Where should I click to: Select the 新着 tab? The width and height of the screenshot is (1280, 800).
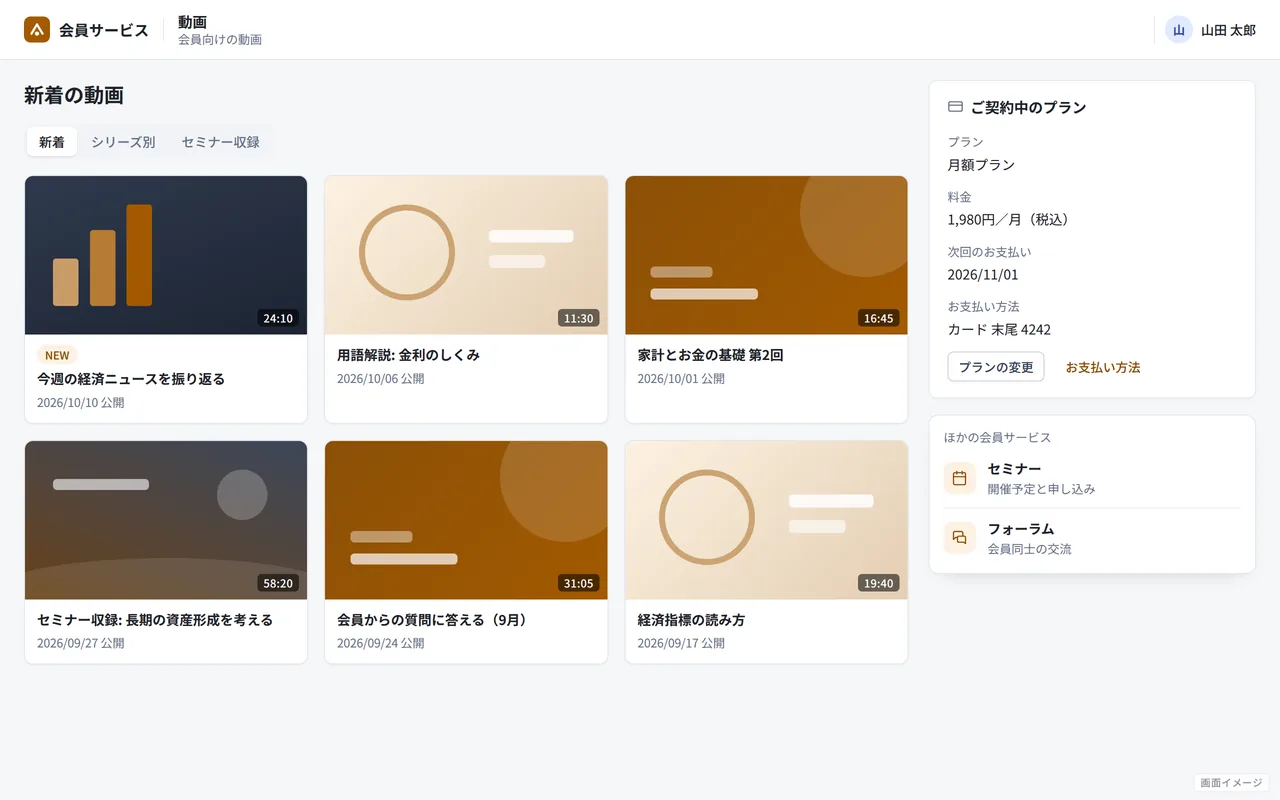click(52, 142)
